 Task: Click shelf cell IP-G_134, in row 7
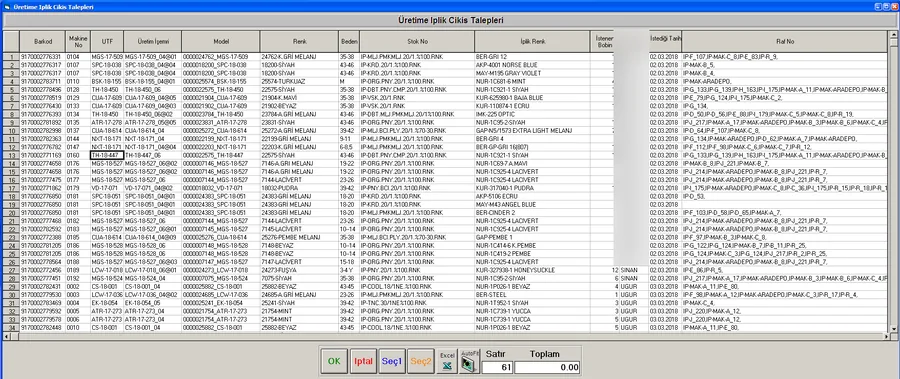(x=785, y=106)
